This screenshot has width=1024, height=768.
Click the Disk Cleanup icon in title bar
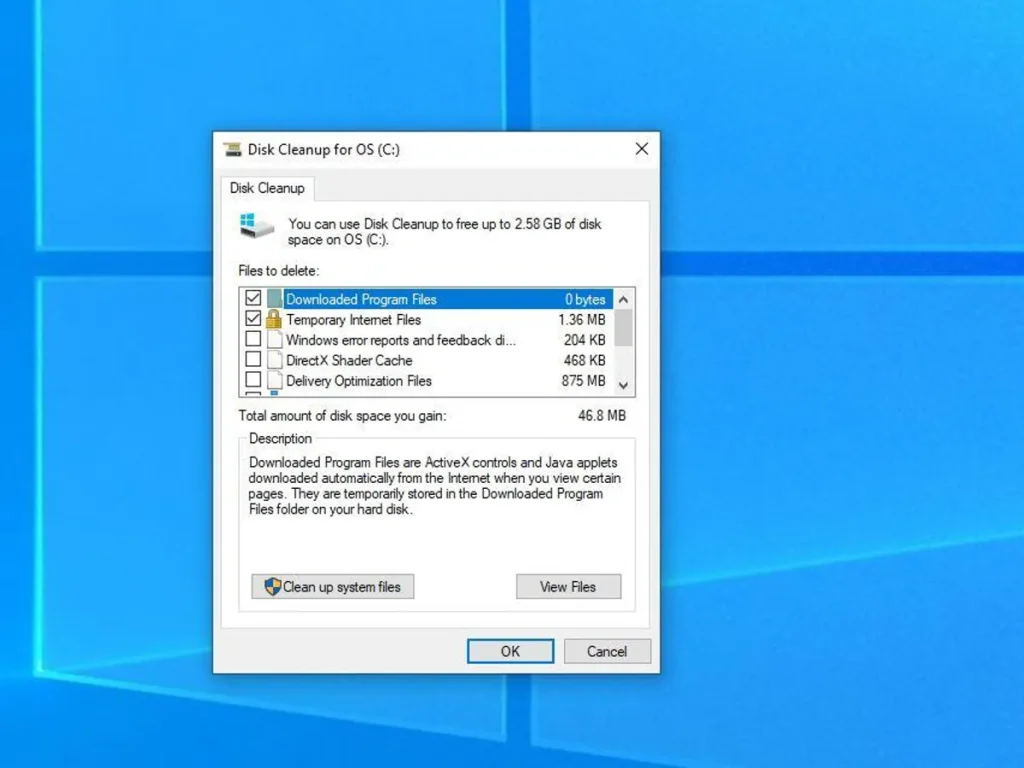231,148
